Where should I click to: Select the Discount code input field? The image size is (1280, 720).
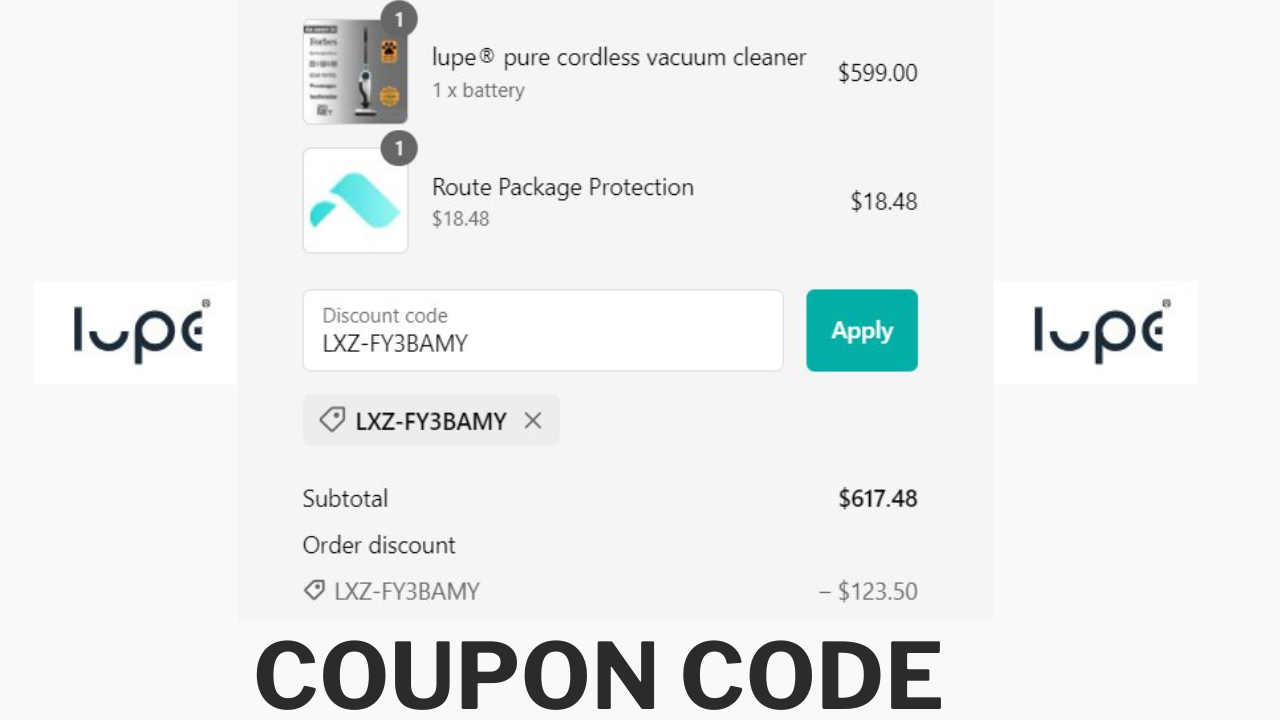pyautogui.click(x=543, y=330)
